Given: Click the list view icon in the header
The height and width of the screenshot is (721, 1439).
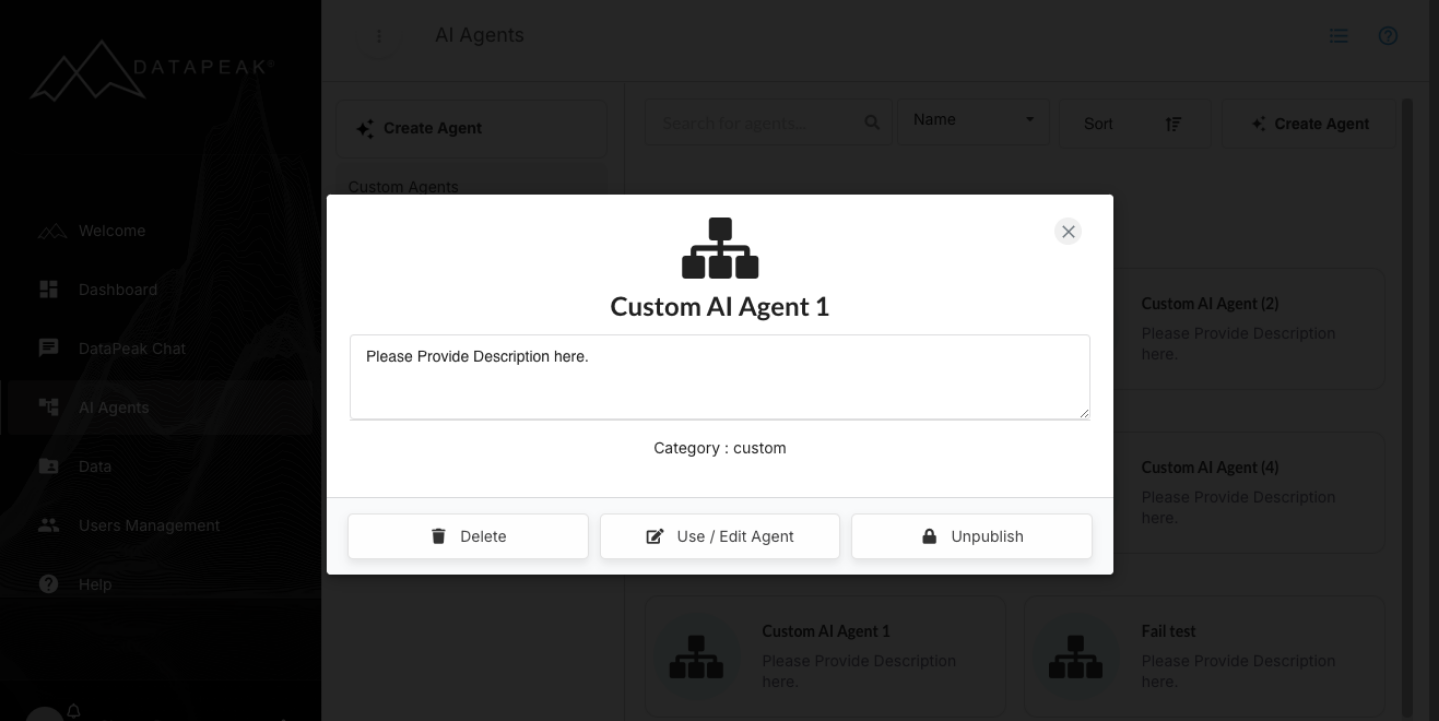Looking at the screenshot, I should click(1338, 35).
